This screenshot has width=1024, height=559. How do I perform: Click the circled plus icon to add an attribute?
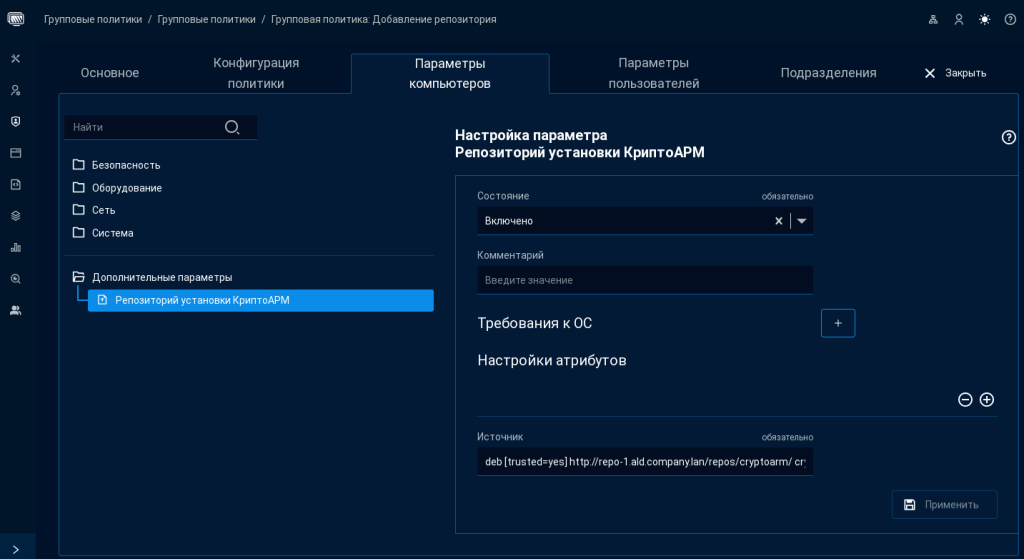pos(987,400)
